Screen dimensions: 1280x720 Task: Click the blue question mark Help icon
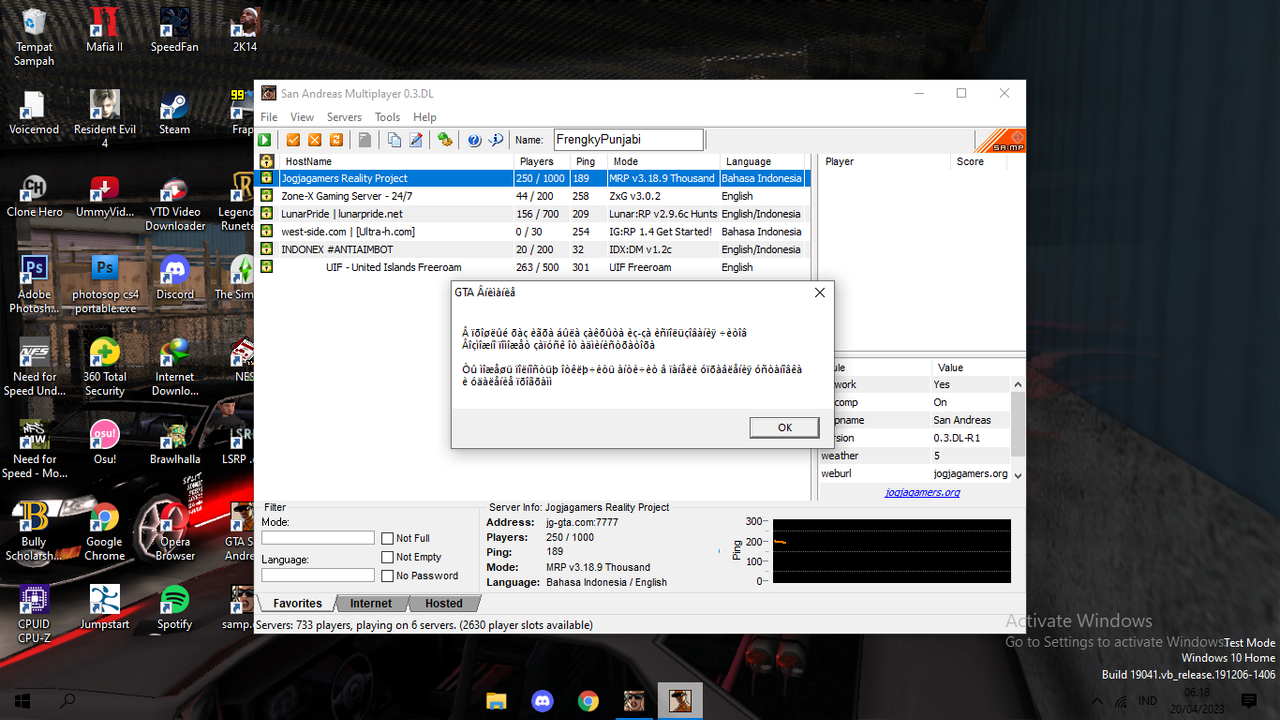474,140
